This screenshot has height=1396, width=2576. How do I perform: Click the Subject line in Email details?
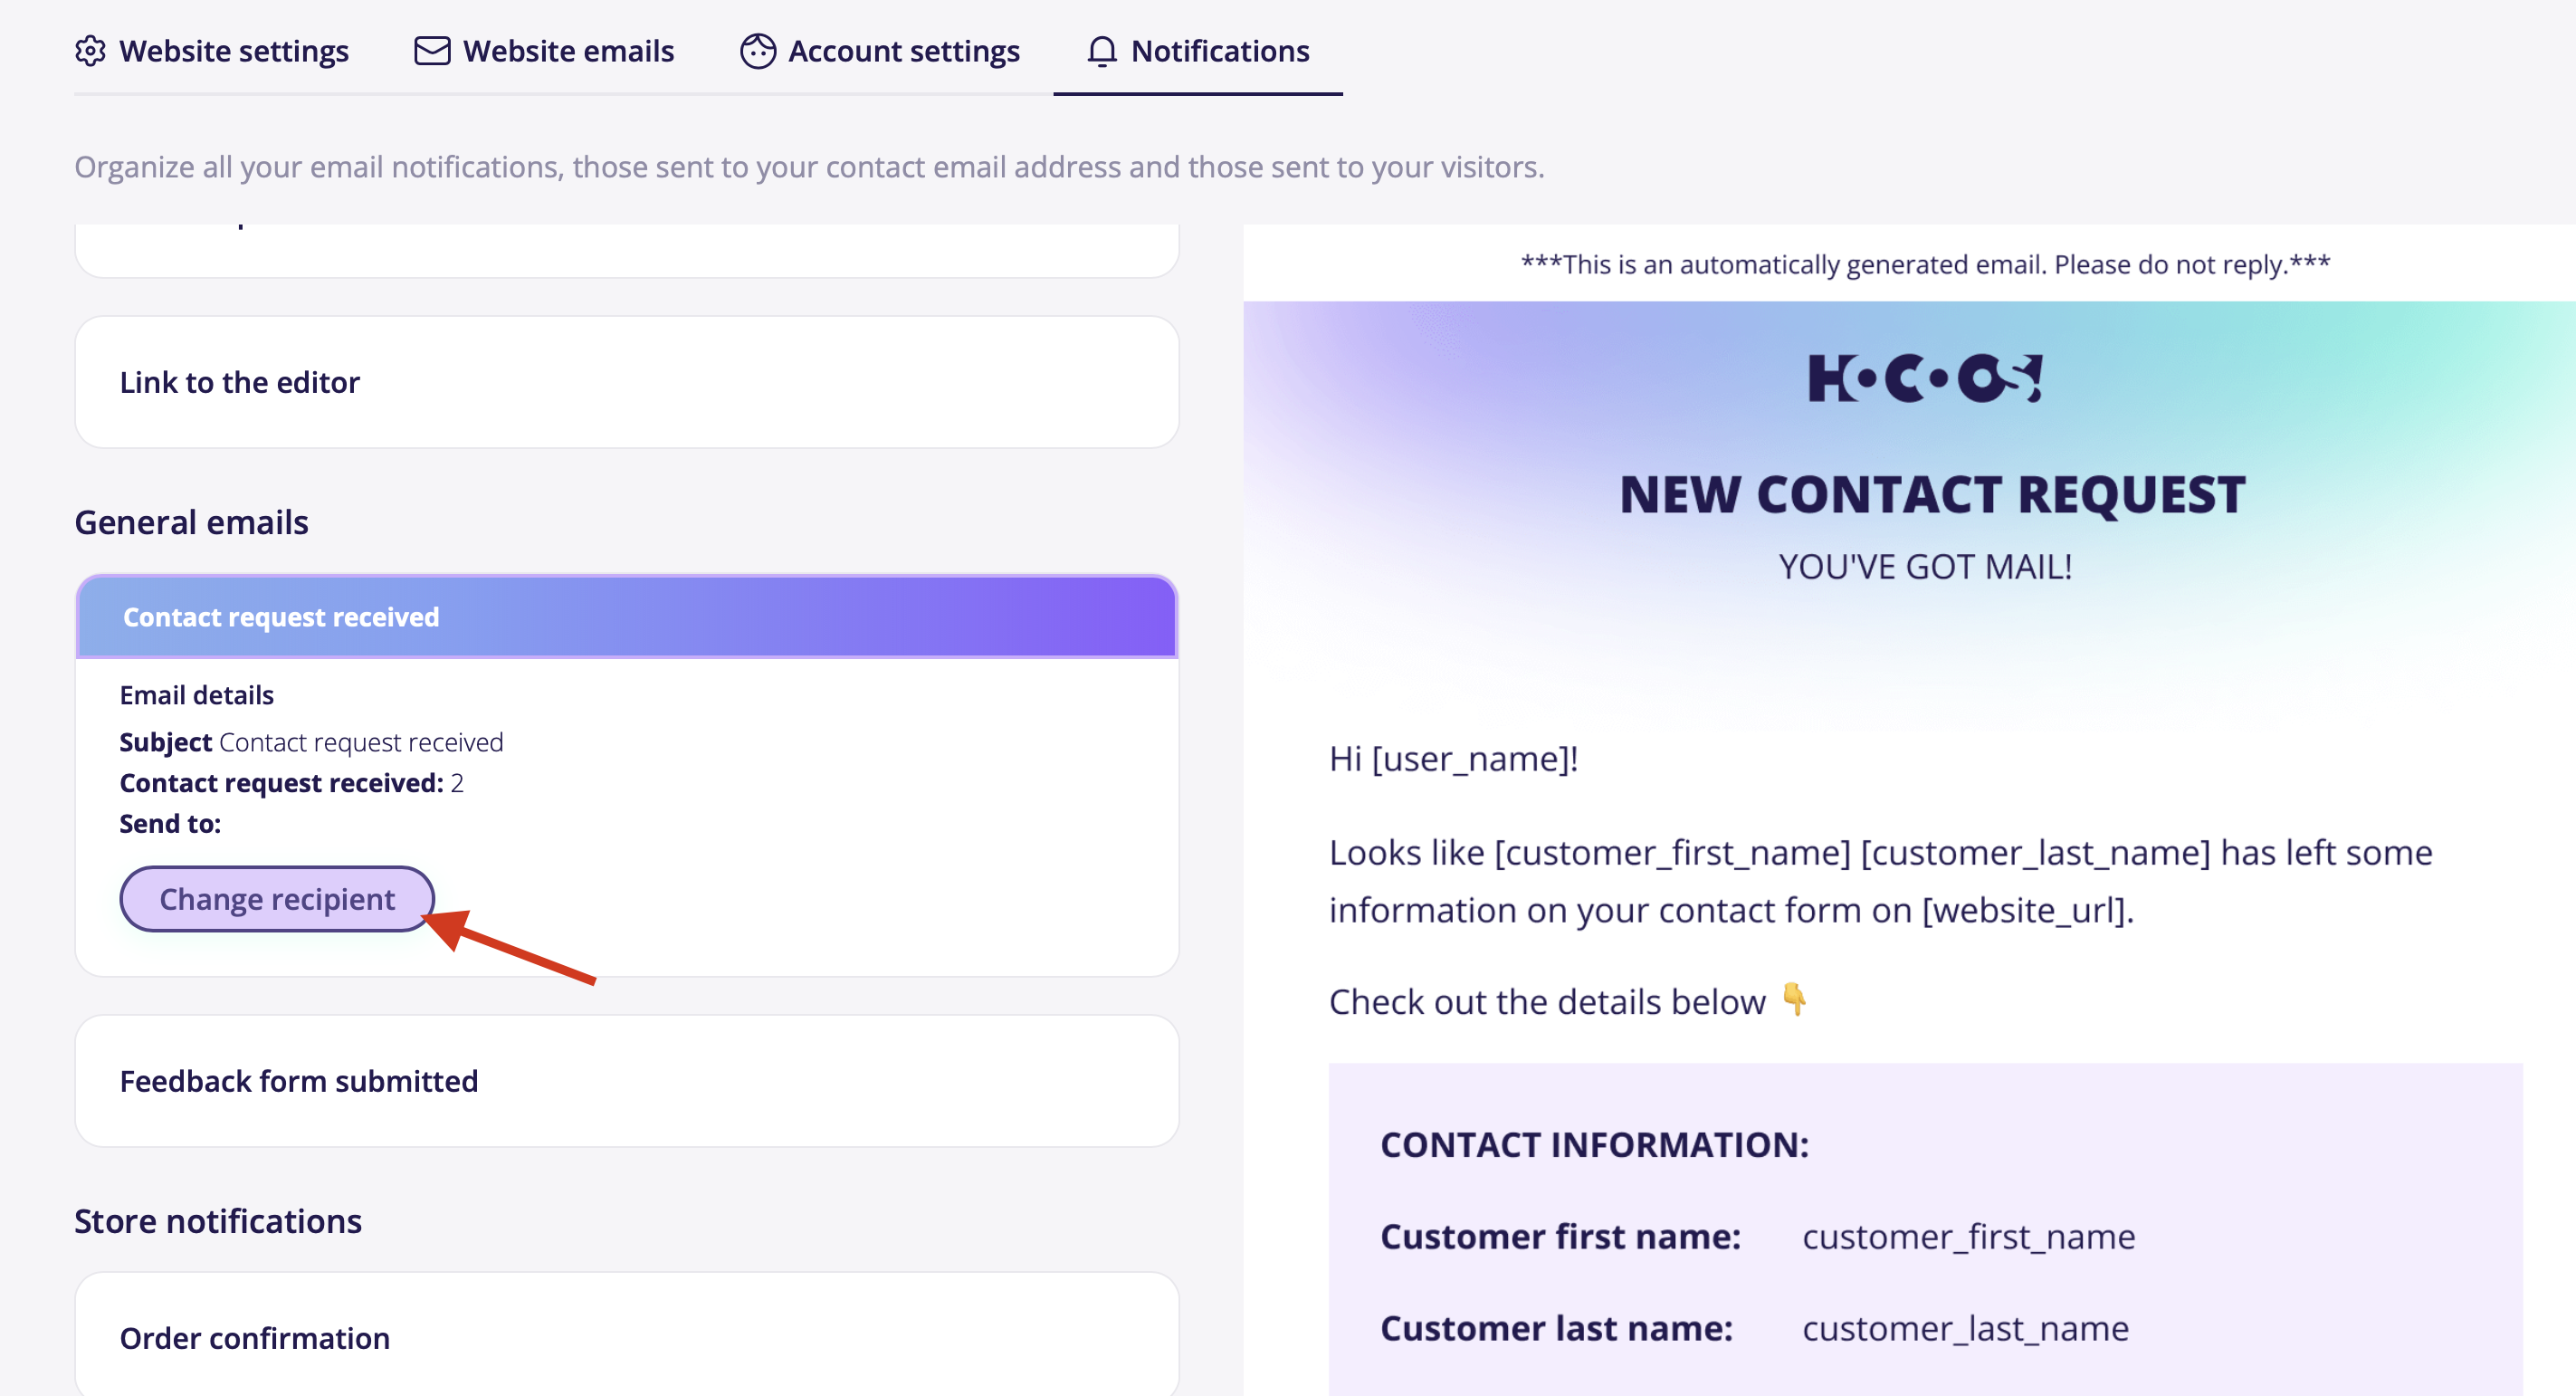tap(311, 742)
